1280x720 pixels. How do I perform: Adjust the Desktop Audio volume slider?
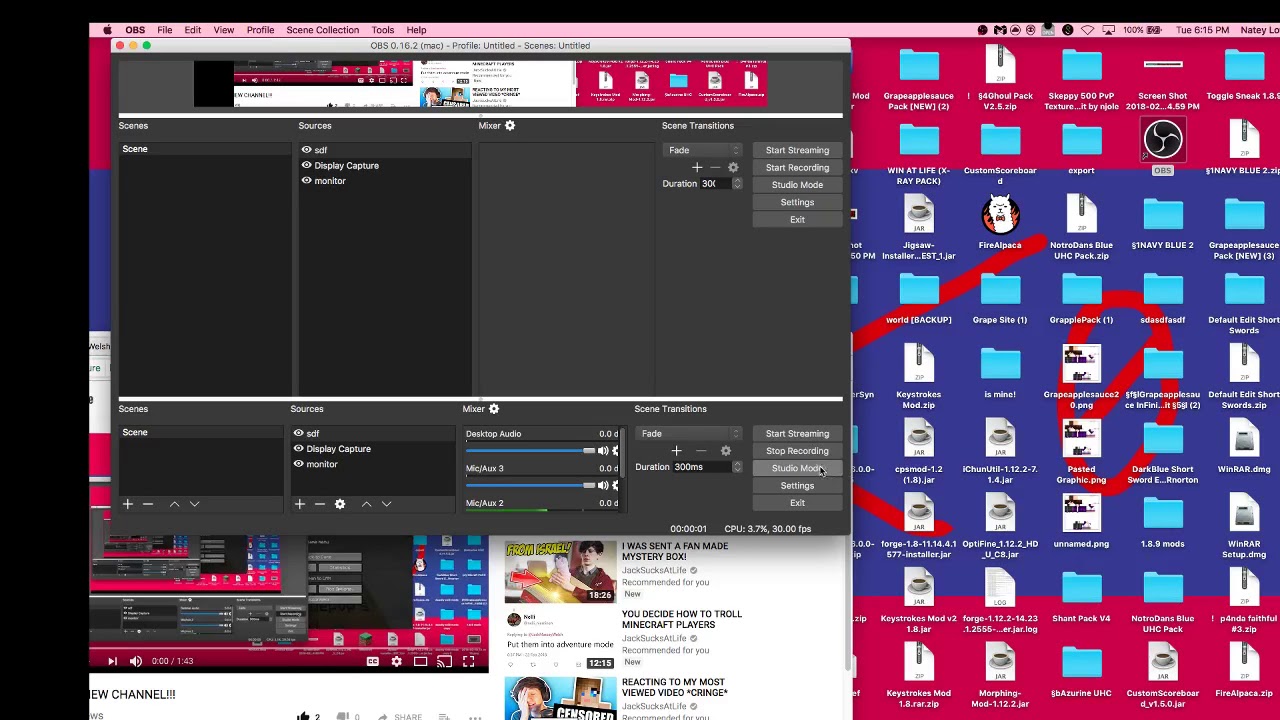(x=529, y=451)
